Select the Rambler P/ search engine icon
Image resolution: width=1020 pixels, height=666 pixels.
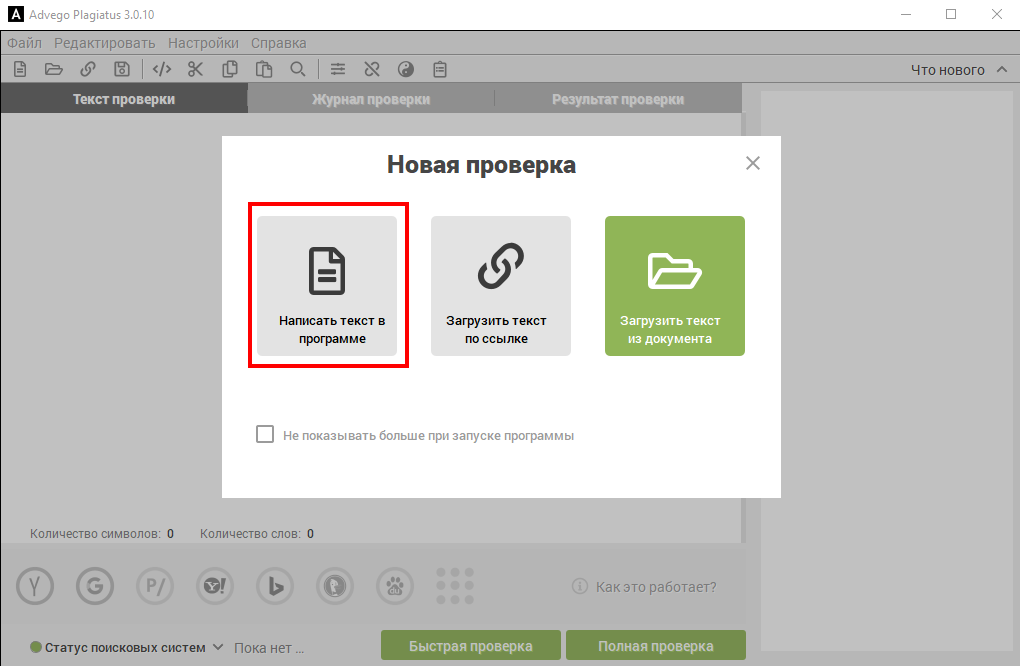tap(155, 586)
